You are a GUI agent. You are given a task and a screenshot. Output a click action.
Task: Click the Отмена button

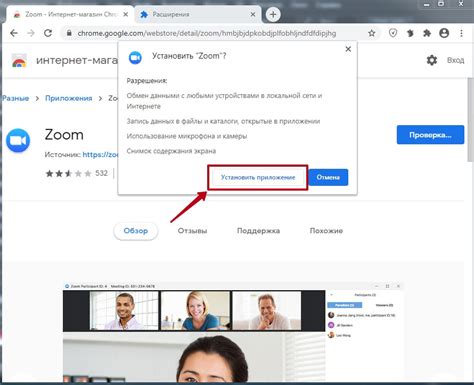328,177
